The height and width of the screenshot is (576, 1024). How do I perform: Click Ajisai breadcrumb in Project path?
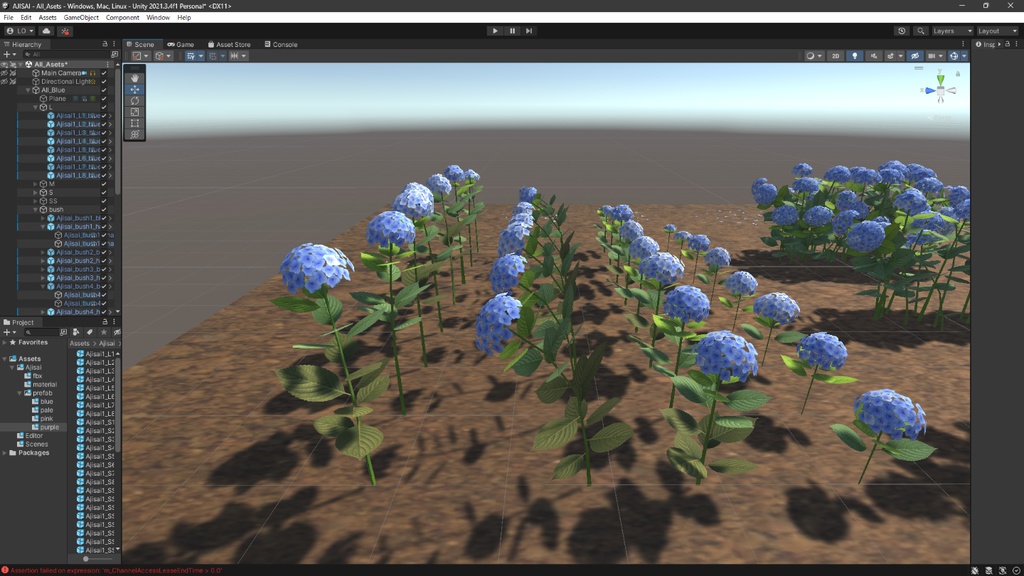pyautogui.click(x=107, y=343)
